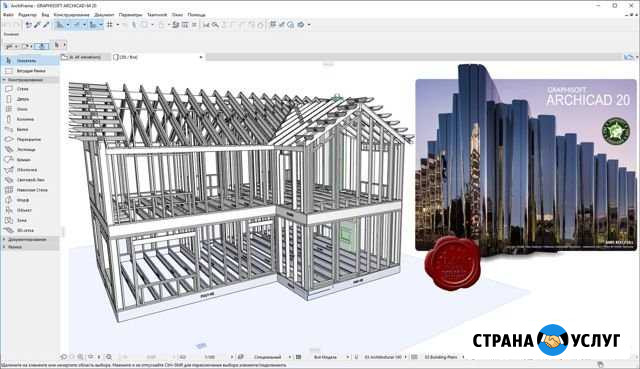This screenshot has height=369, width=640.
Task: Expand the Разное toolbox section
Action: tap(30, 247)
